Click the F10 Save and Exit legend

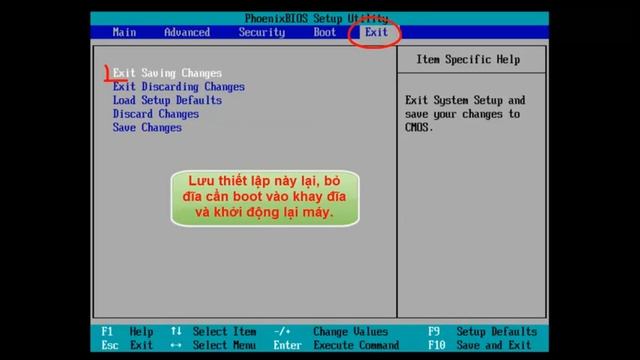pos(480,345)
